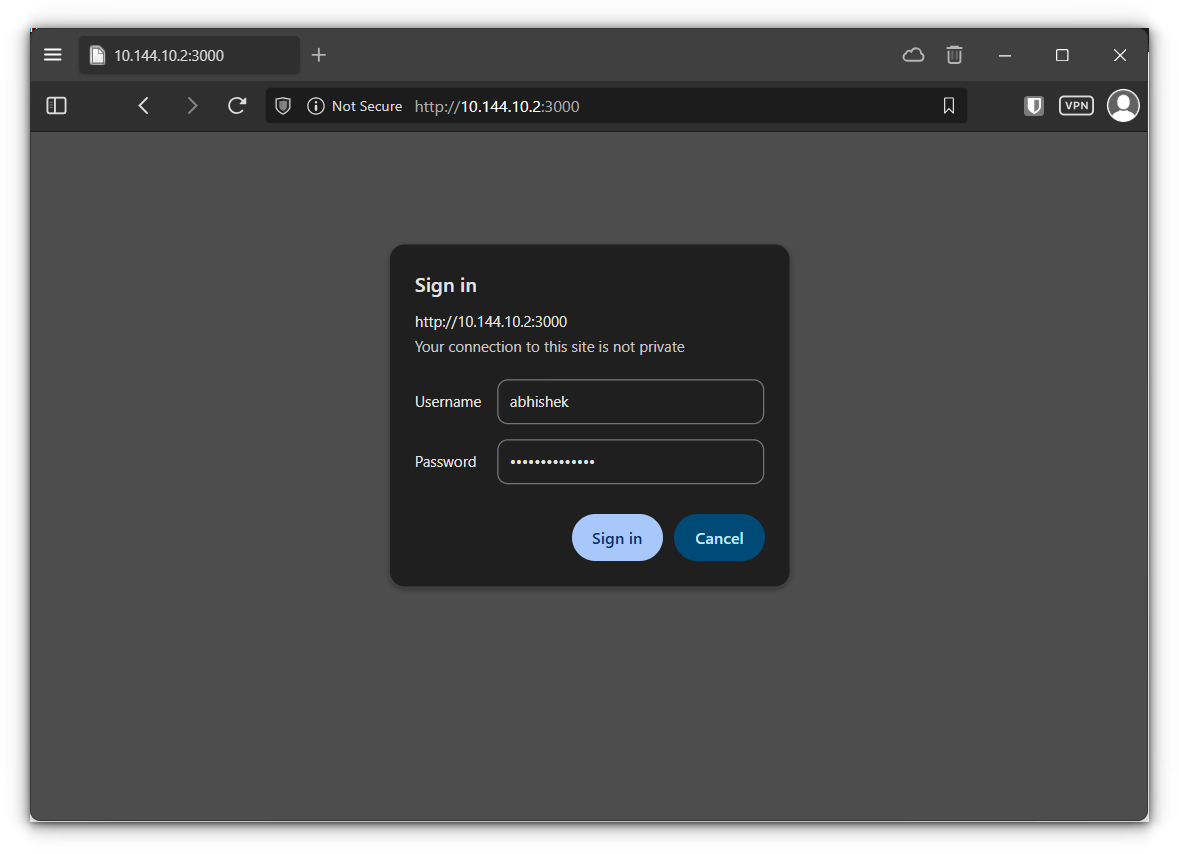The width and height of the screenshot is (1179, 854).
Task: Click the reload page icon
Action: [237, 105]
